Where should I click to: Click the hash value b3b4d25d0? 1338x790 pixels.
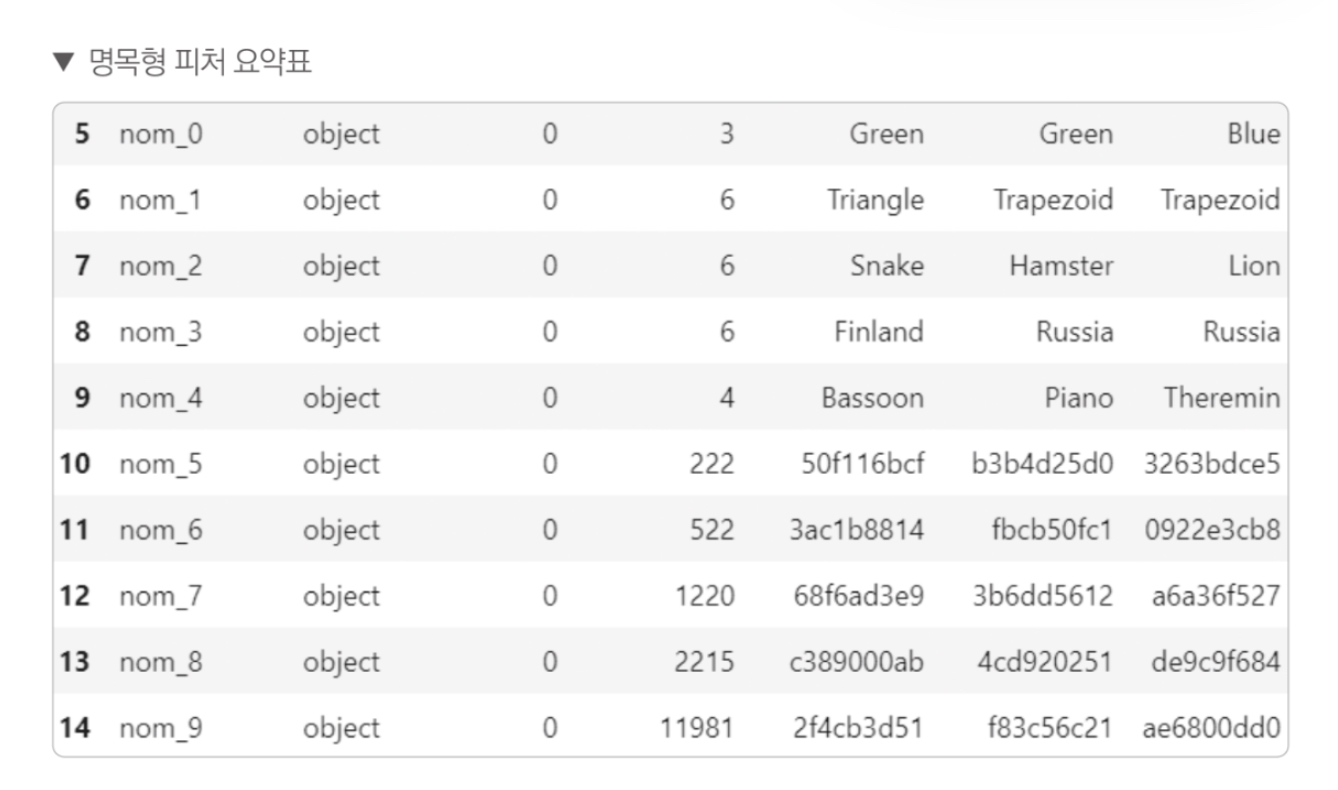(x=1042, y=464)
